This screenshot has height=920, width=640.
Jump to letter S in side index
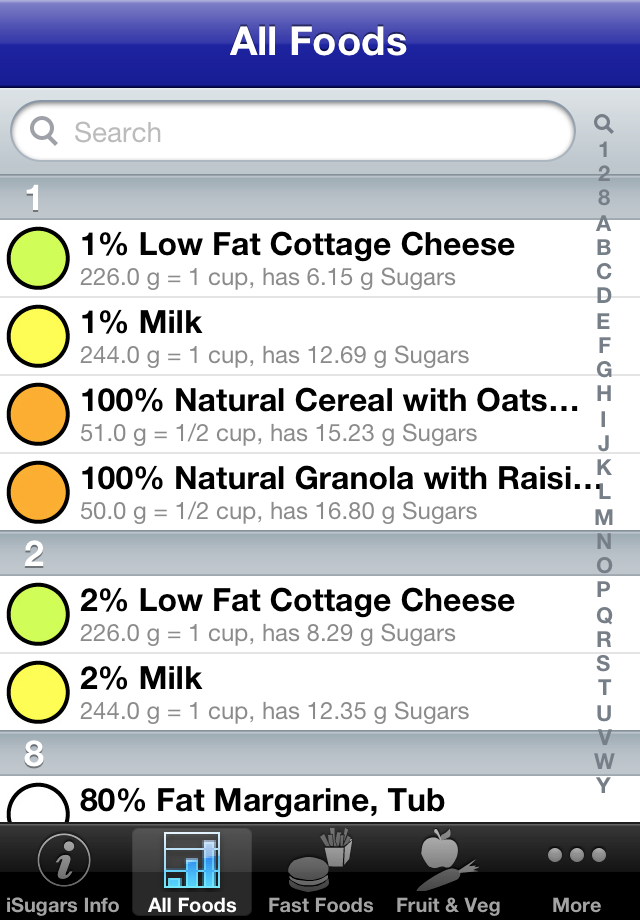click(x=603, y=663)
